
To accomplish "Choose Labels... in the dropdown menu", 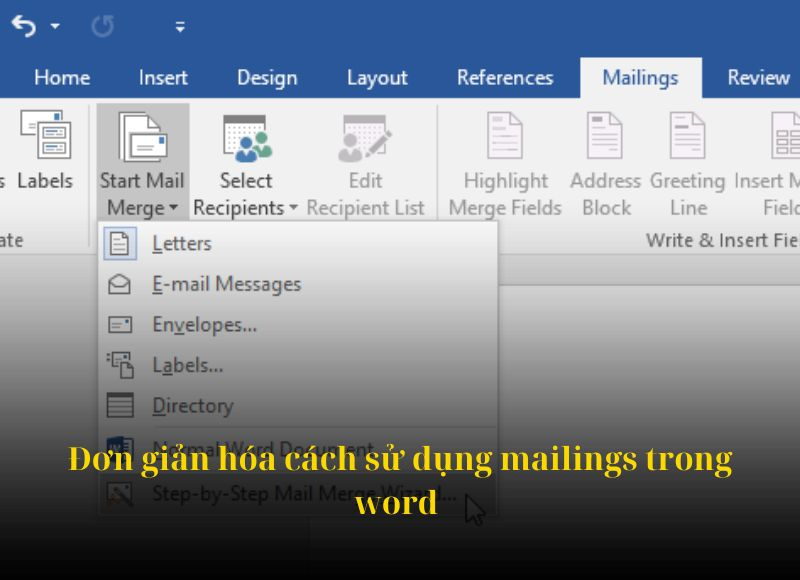I will point(298,365).
